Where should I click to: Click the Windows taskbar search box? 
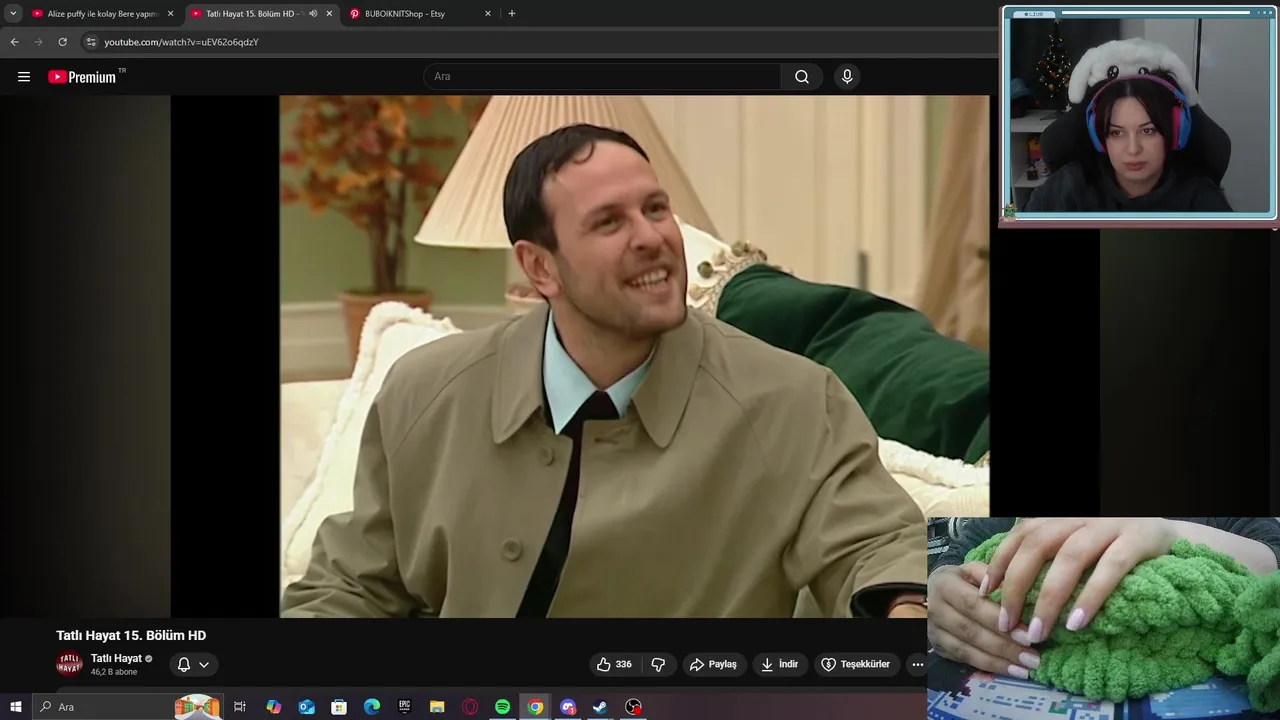128,707
